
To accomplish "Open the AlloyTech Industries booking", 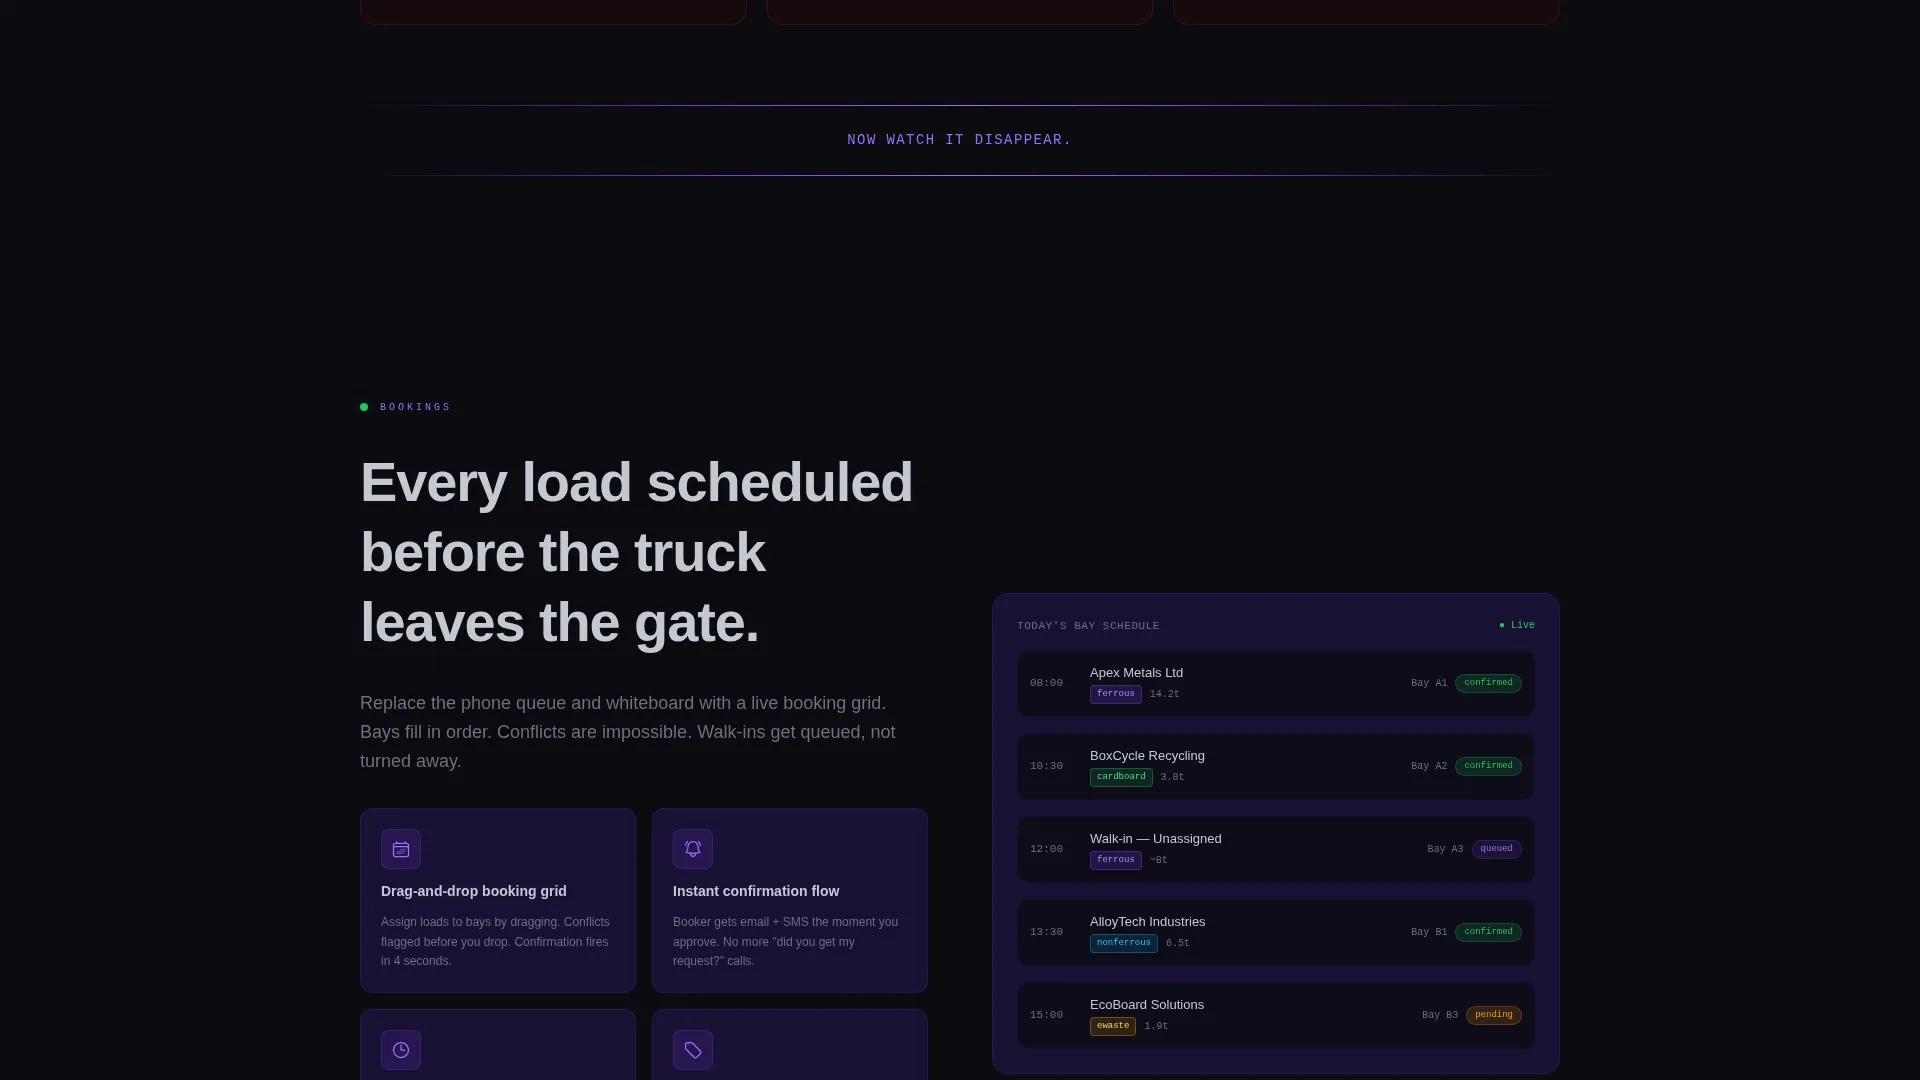I will click(x=1276, y=932).
